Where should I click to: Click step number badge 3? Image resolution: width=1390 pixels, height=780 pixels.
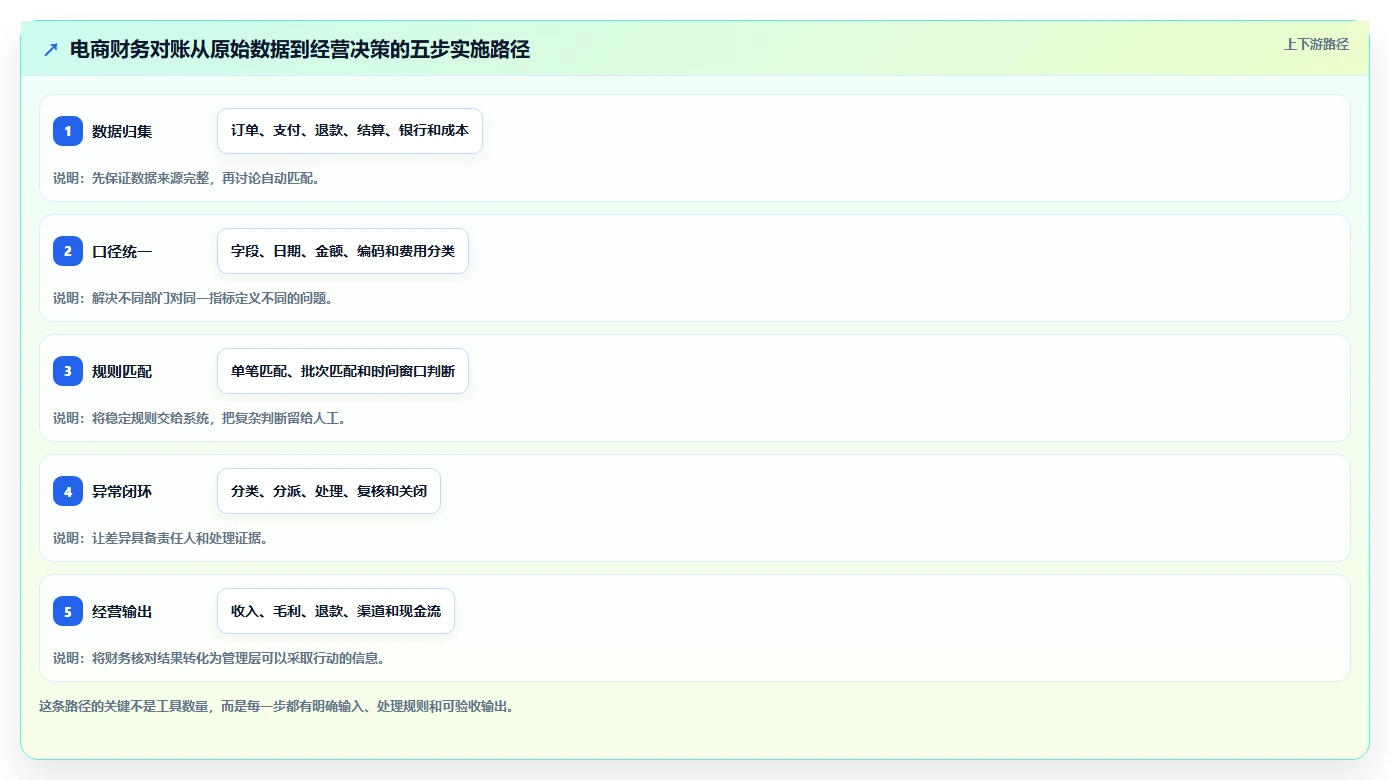pos(68,371)
